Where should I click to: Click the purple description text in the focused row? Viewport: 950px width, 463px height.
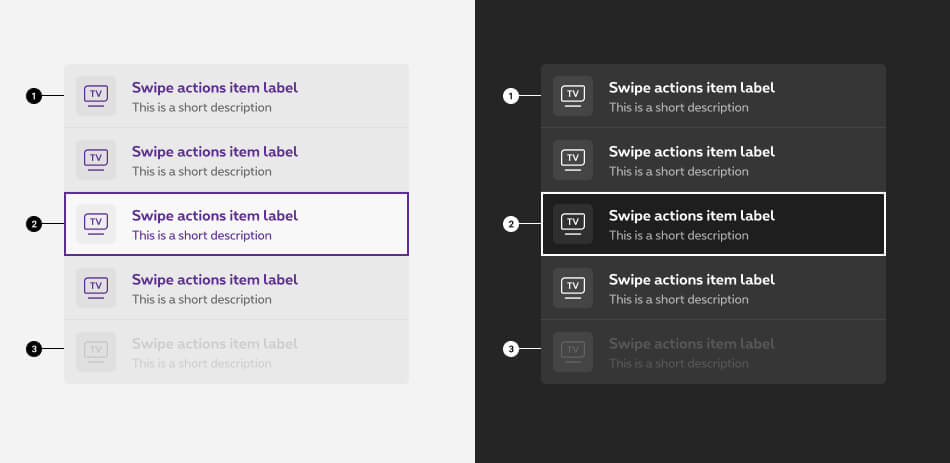(x=202, y=236)
